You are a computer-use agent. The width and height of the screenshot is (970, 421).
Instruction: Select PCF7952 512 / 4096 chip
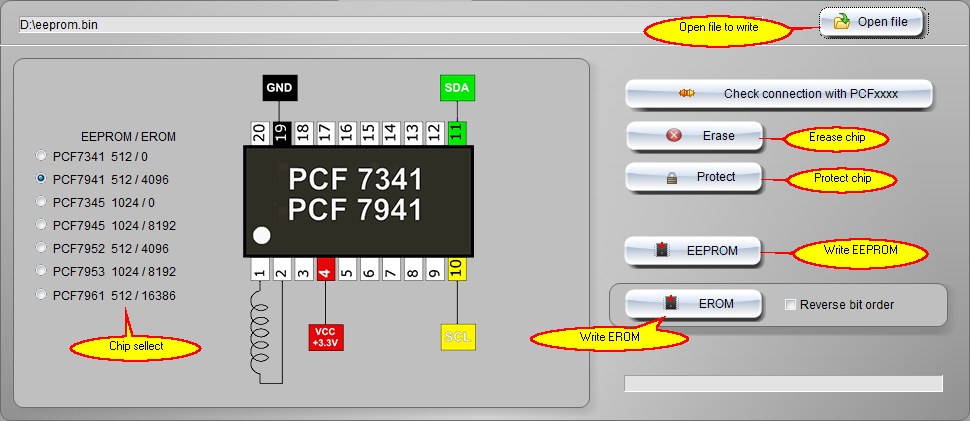tap(41, 247)
